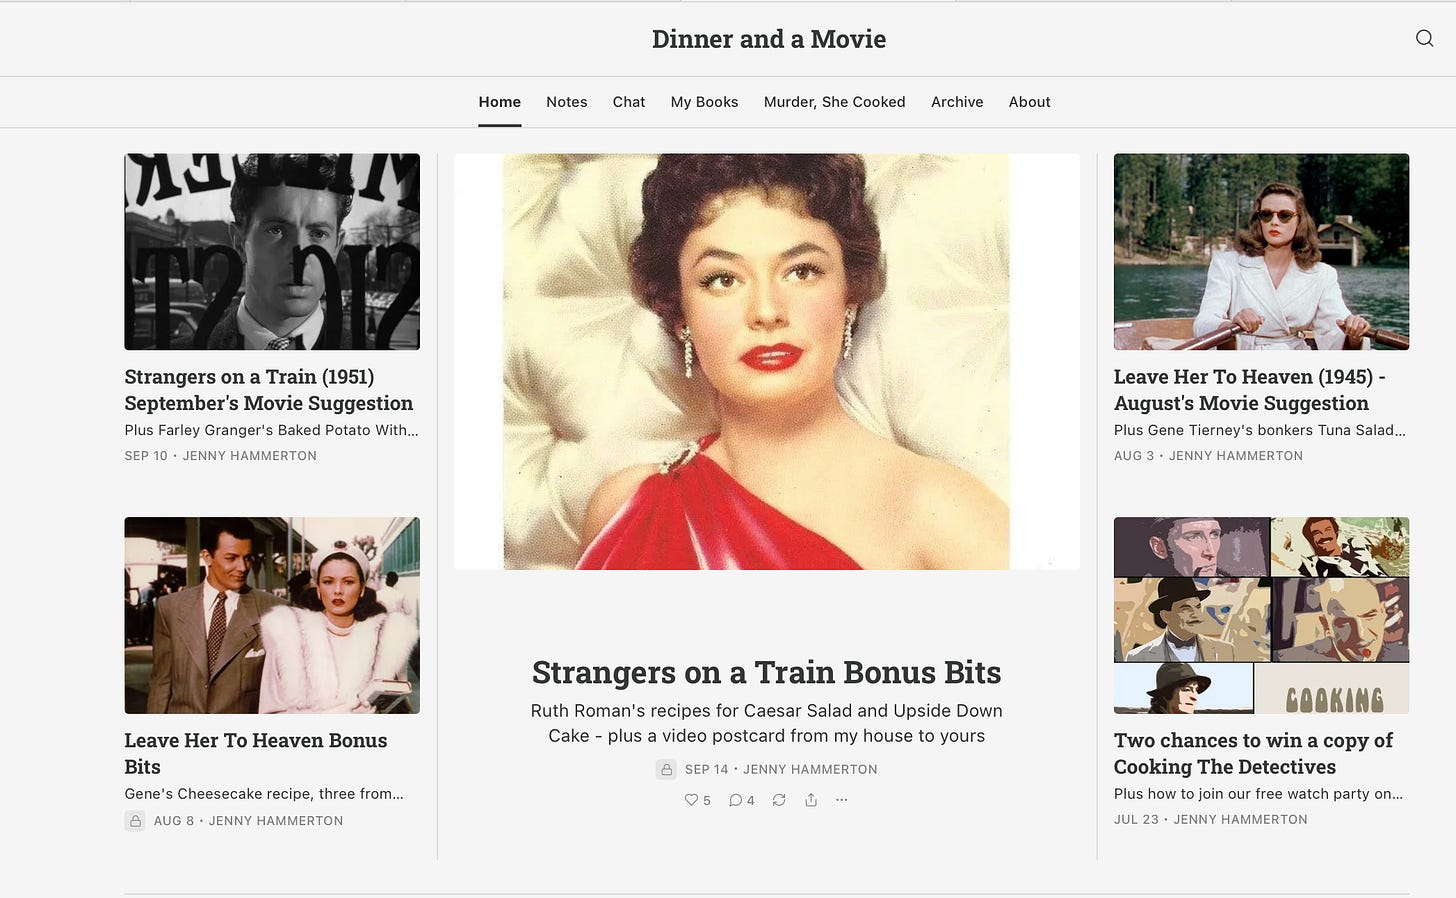Click the couple at station thumbnail
This screenshot has width=1456, height=898.
click(x=272, y=615)
